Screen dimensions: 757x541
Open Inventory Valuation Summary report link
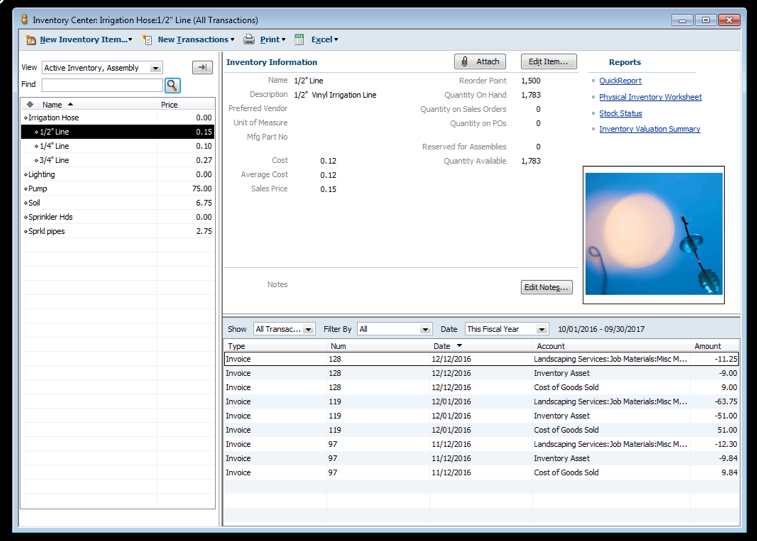point(650,129)
